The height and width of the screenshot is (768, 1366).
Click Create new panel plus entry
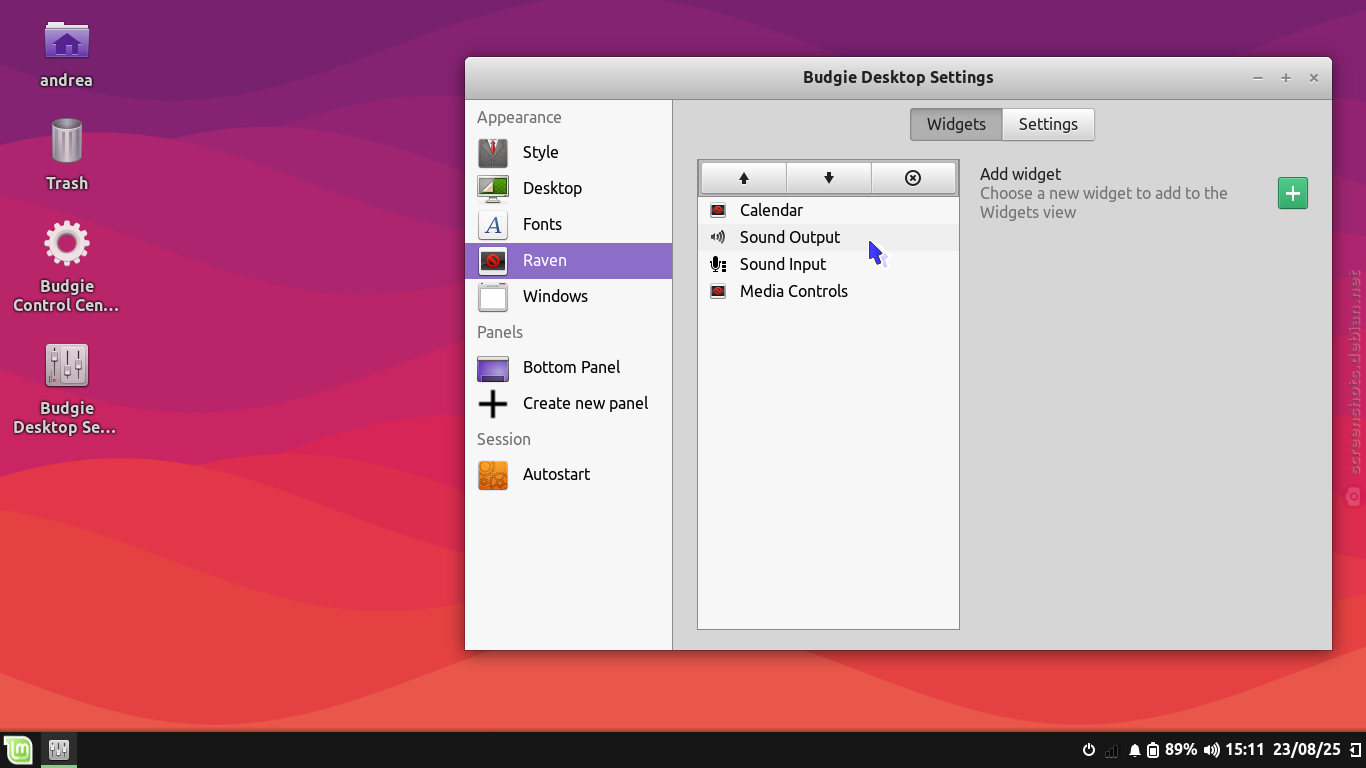pyautogui.click(x=568, y=403)
